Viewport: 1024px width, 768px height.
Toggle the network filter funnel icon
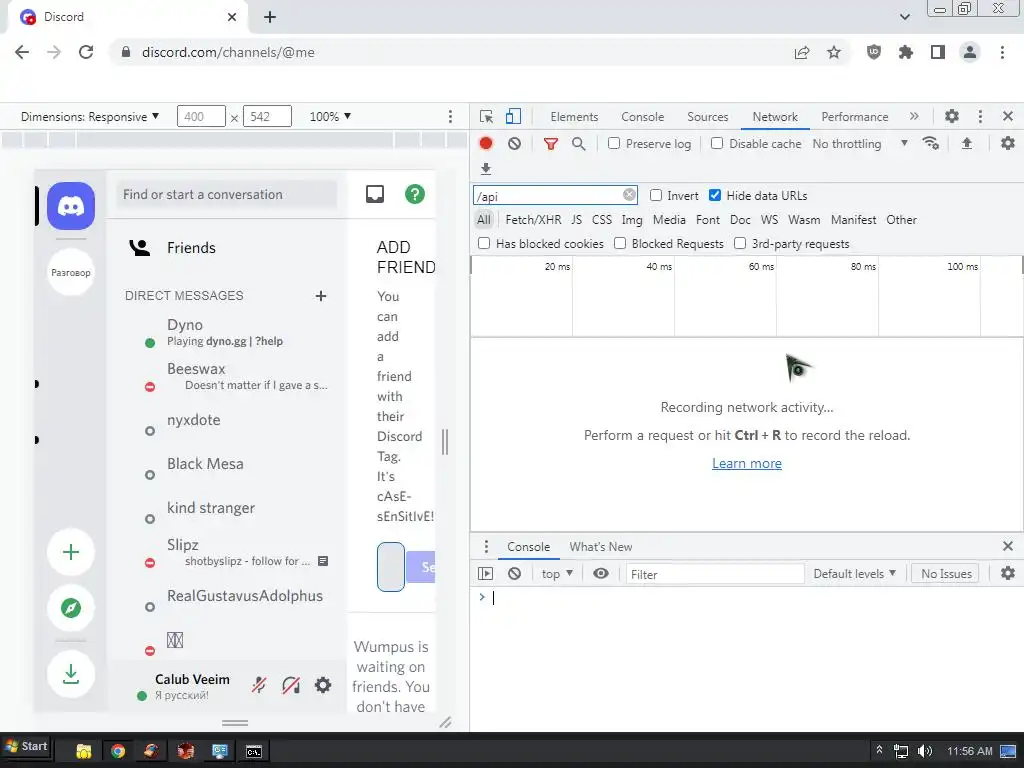pyautogui.click(x=551, y=144)
